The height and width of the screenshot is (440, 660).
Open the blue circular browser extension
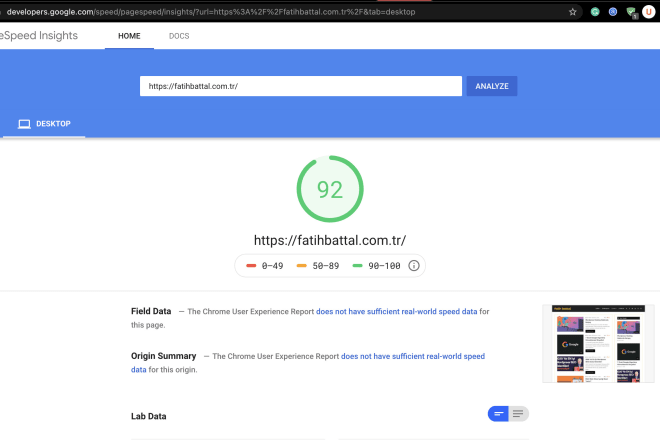click(x=613, y=12)
